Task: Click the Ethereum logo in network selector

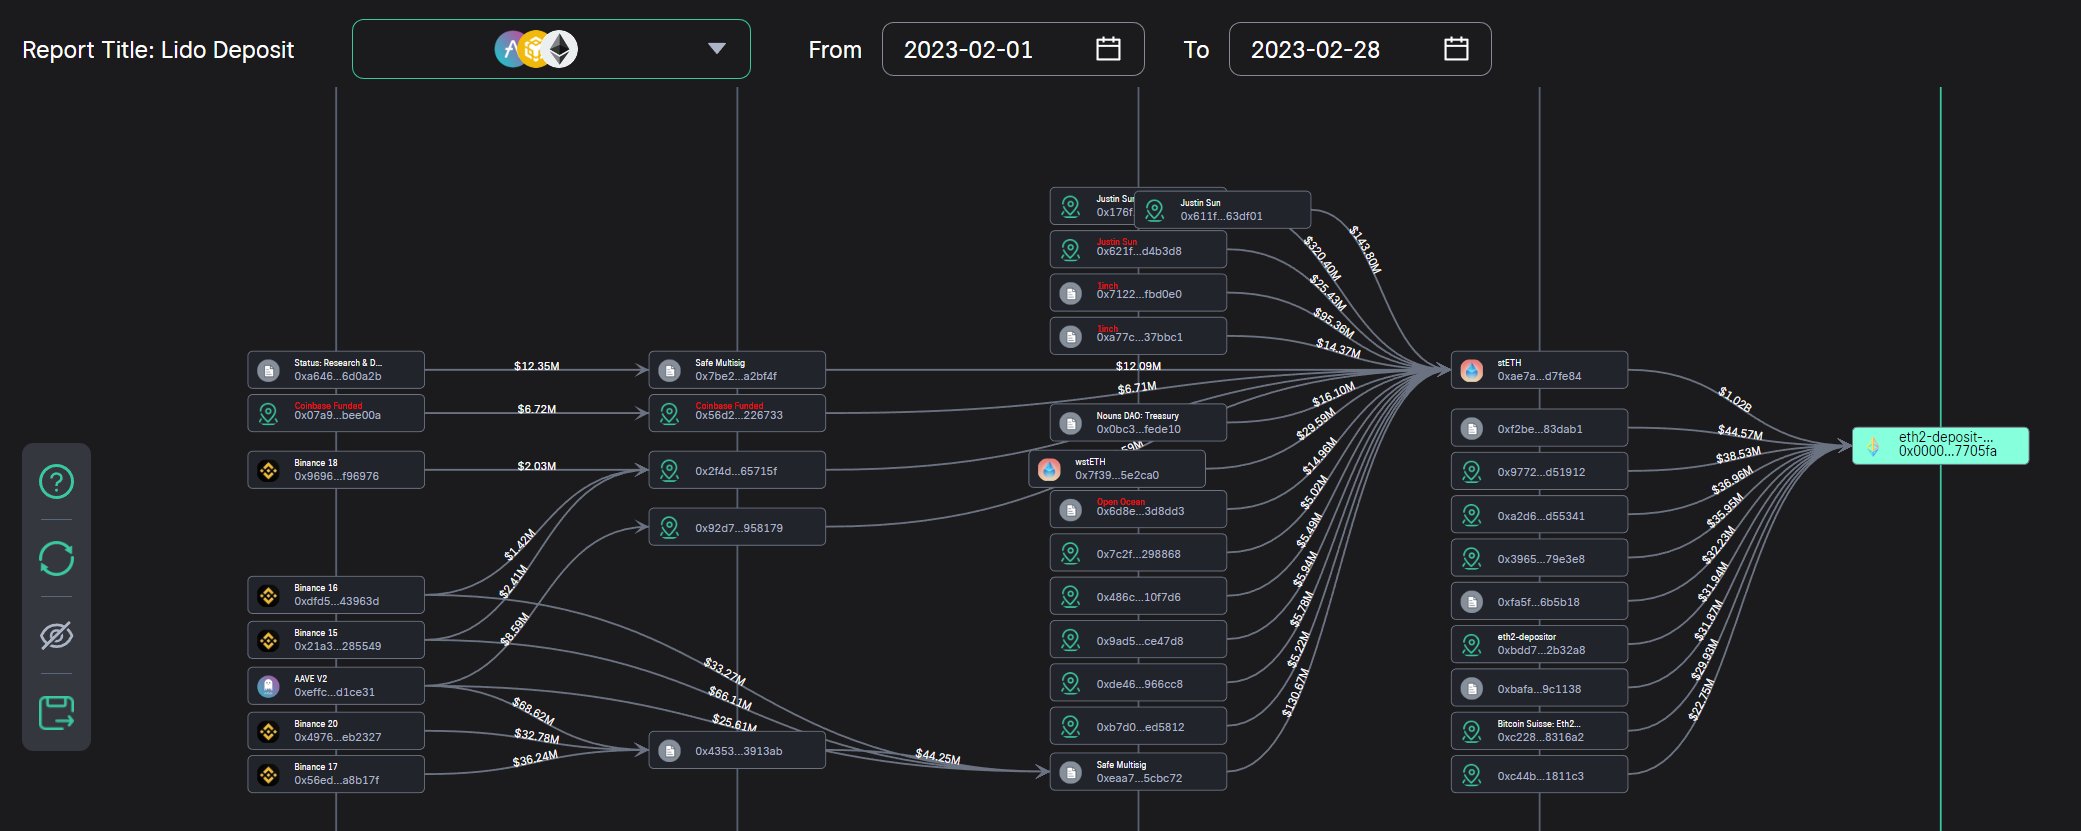Action: pyautogui.click(x=561, y=49)
